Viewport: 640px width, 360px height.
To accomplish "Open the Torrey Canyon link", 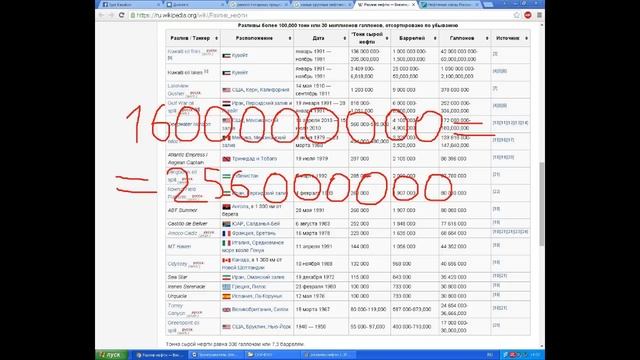I will (176, 309).
